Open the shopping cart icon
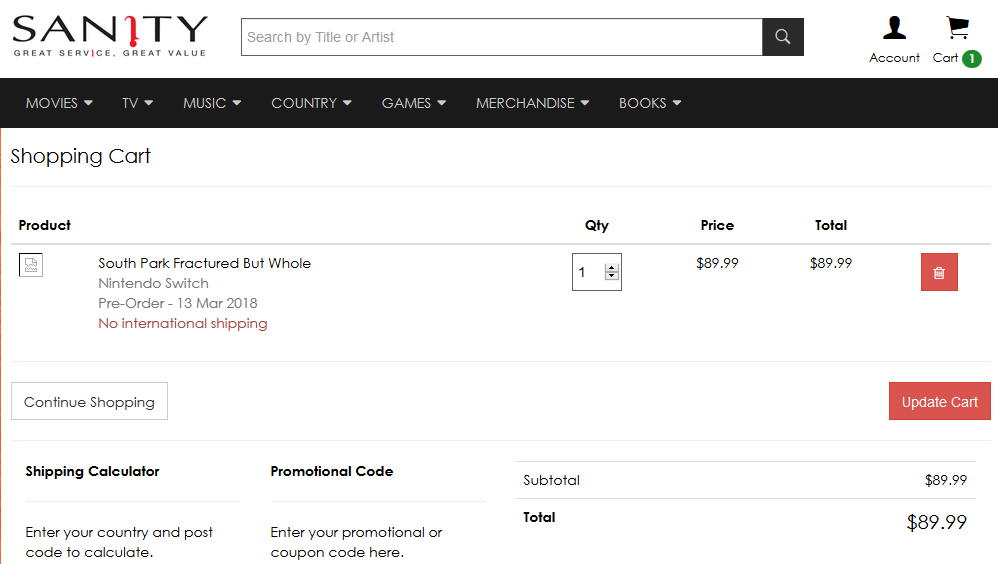998x564 pixels. point(957,28)
